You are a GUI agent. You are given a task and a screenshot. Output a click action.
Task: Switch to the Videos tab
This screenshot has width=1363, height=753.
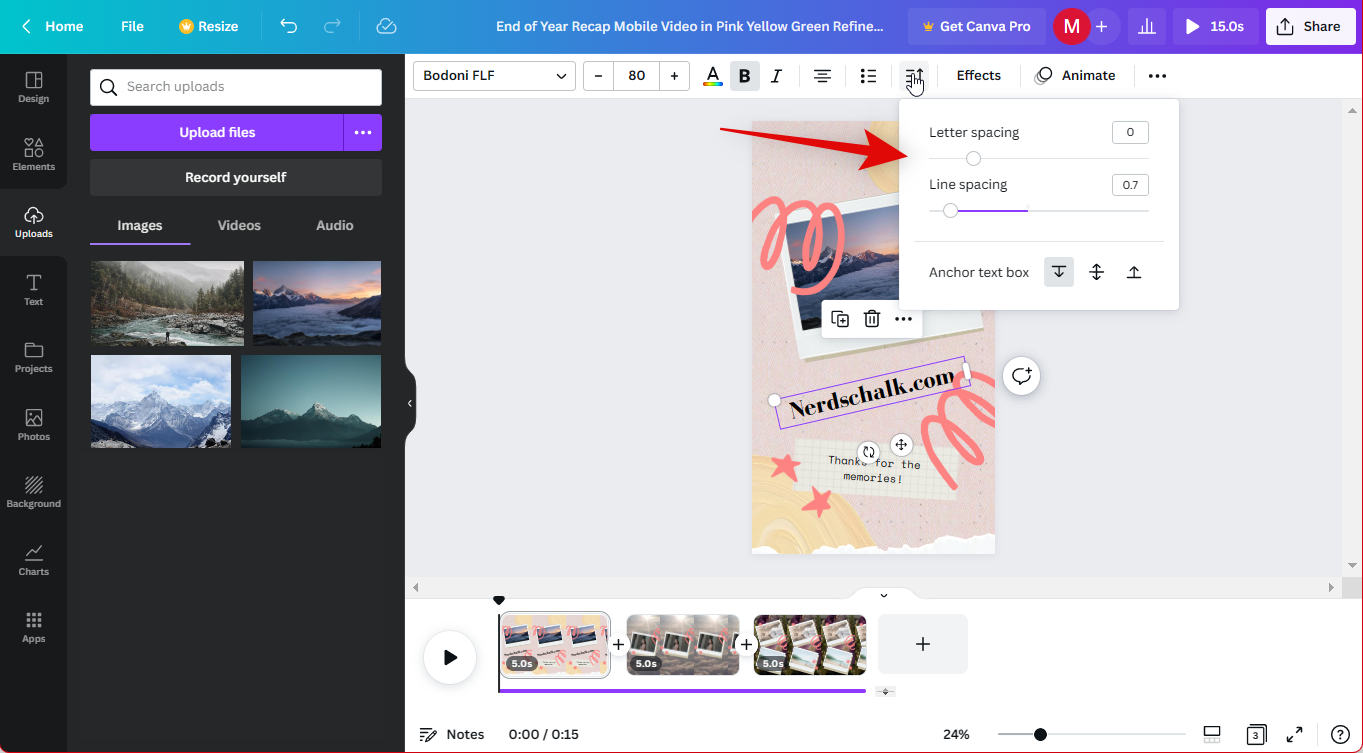(239, 226)
